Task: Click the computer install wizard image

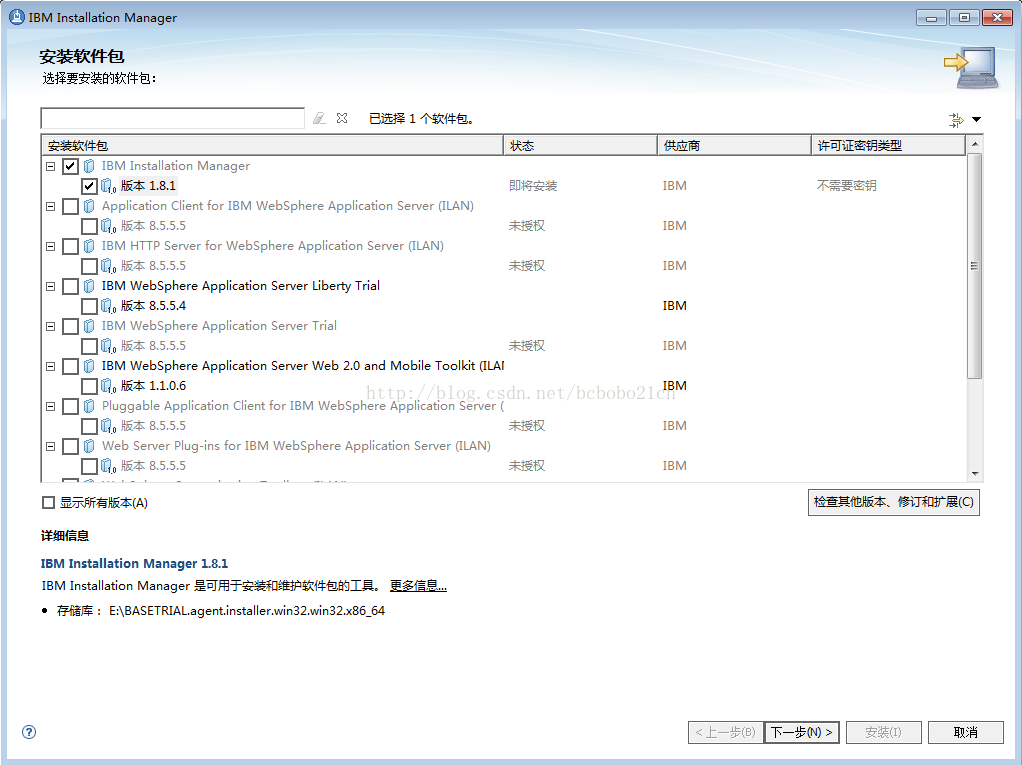Action: (x=971, y=67)
